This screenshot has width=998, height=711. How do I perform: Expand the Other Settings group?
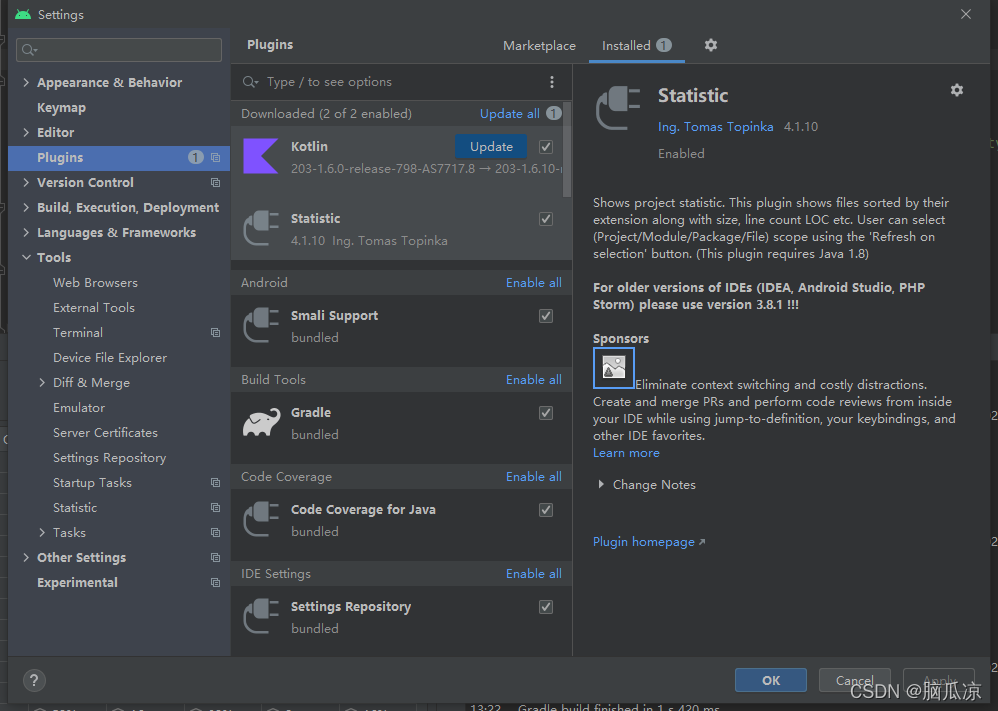tap(26, 558)
